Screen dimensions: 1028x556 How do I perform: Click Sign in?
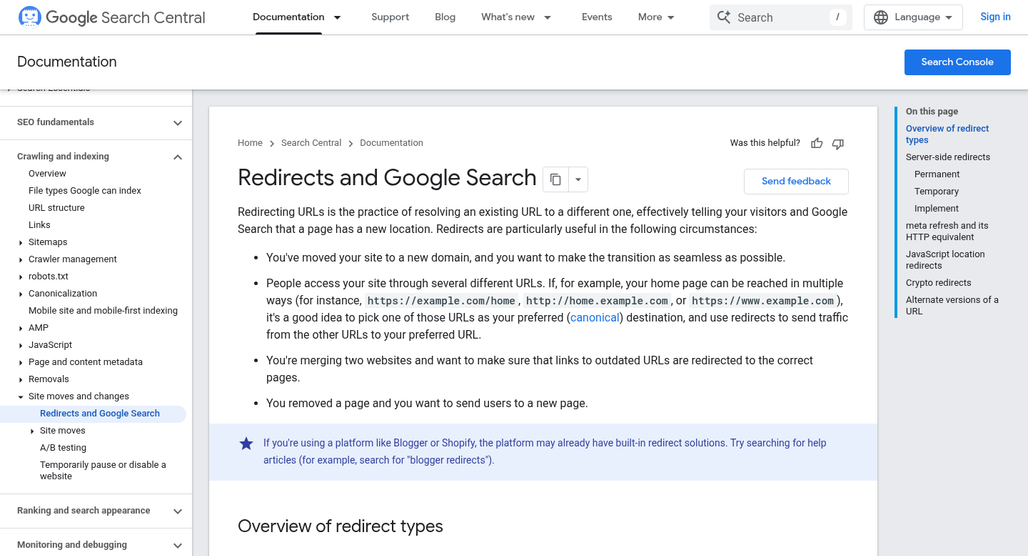coord(995,17)
